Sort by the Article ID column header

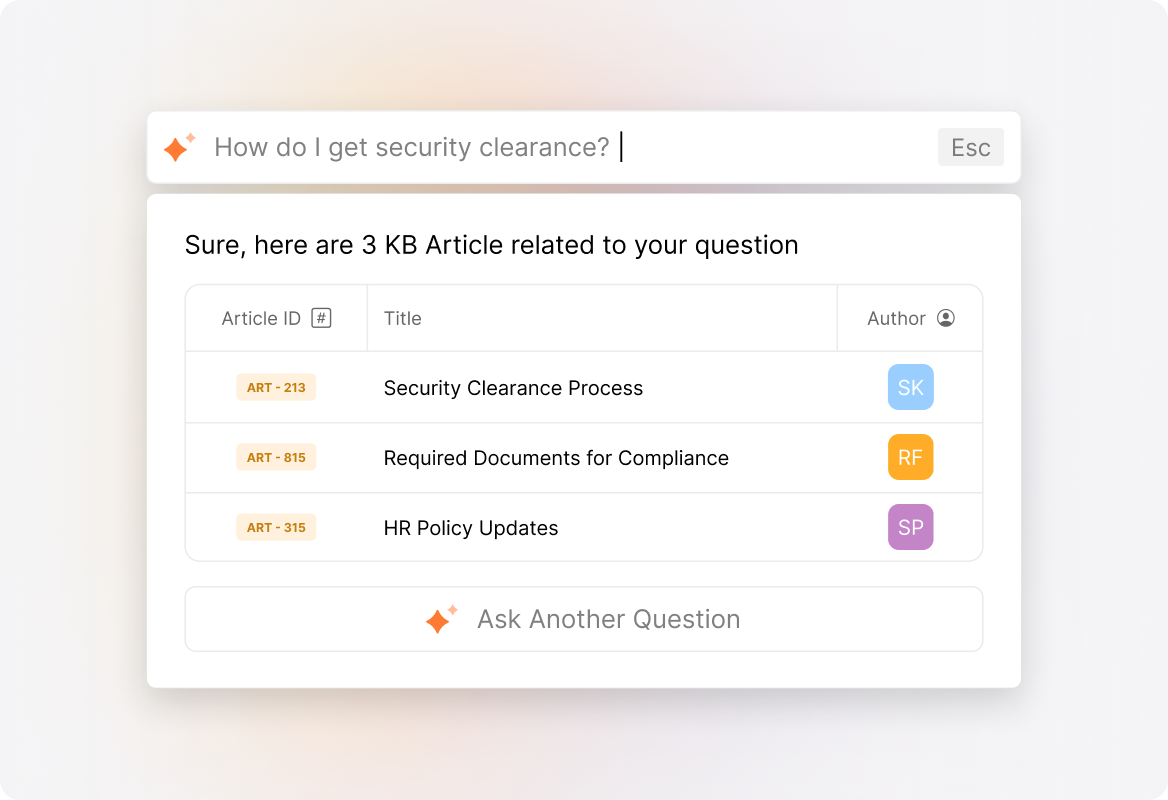pos(263,317)
